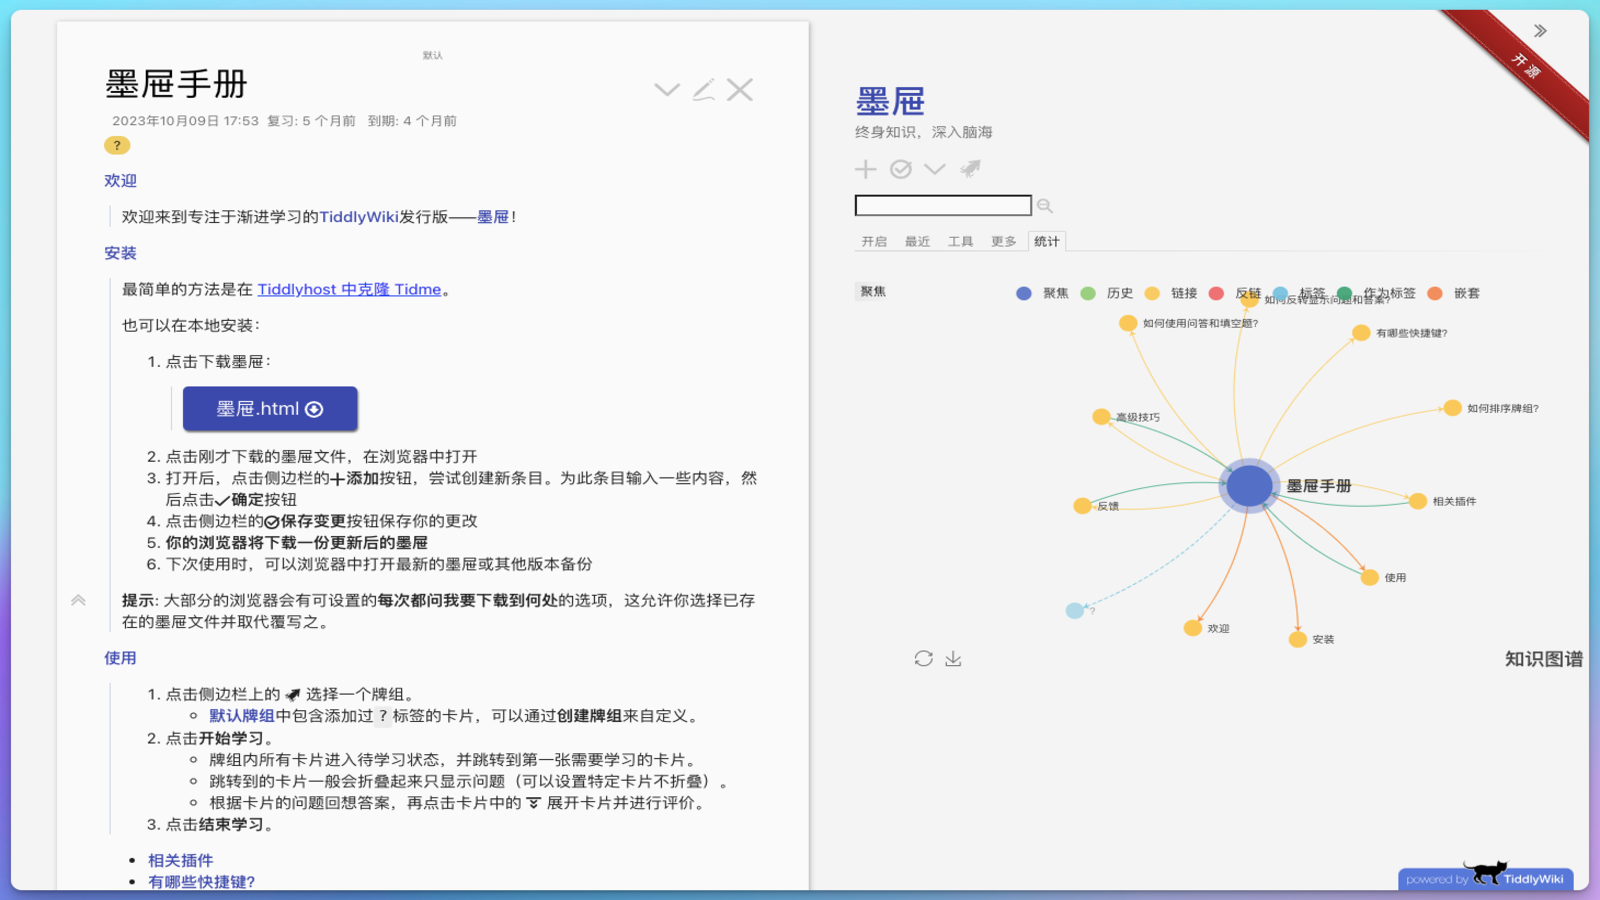Toggle the 历史 legend entry in the graph
The width and height of the screenshot is (1600, 900).
(1107, 293)
